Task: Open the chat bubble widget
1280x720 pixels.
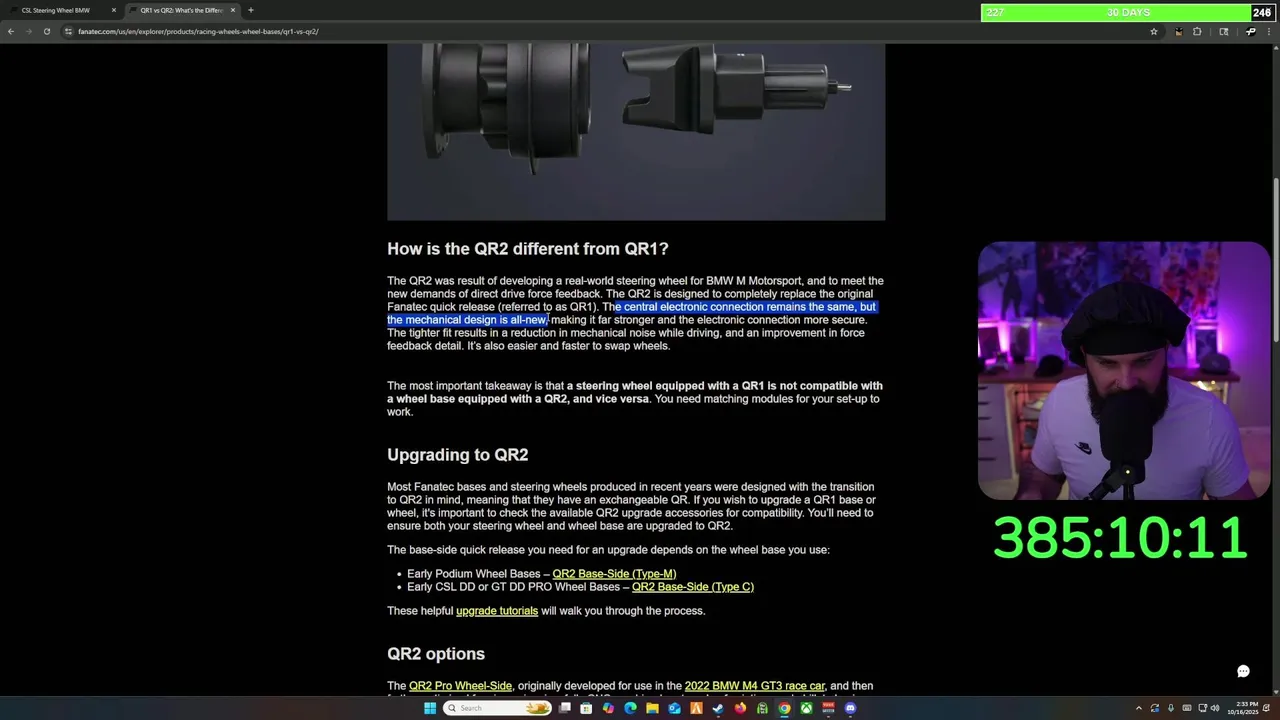Action: tap(1243, 671)
